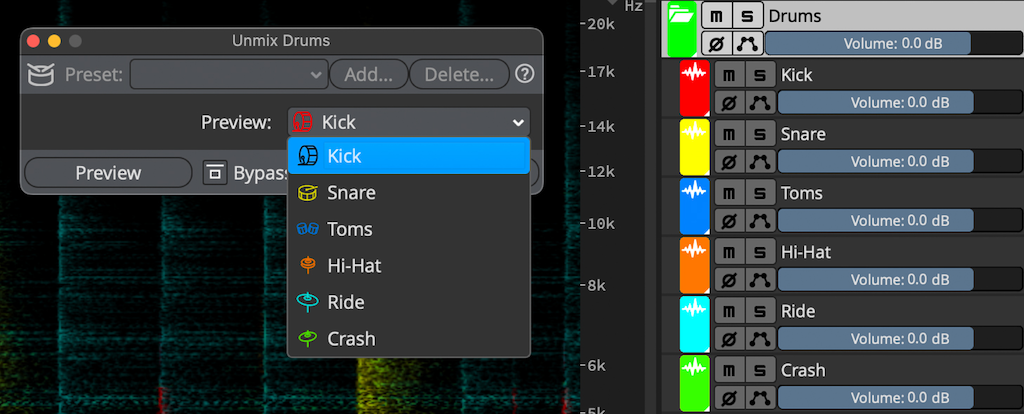Choose Kick from the preview list
1024x414 pixels.
pyautogui.click(x=409, y=155)
